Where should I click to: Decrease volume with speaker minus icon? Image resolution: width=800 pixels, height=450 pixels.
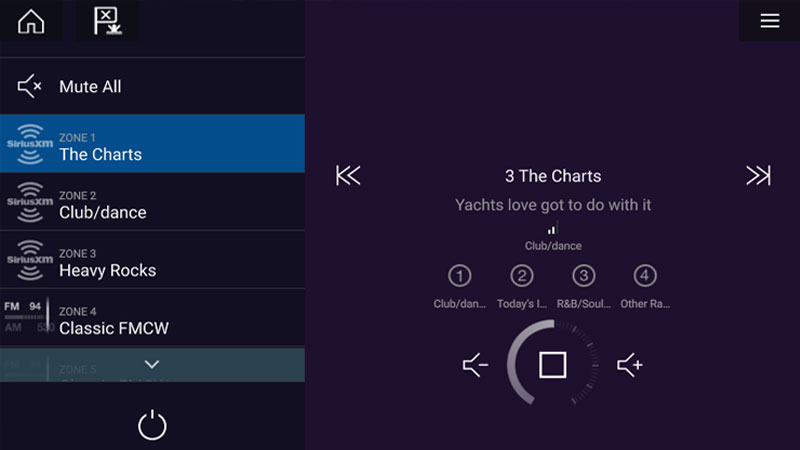475,366
